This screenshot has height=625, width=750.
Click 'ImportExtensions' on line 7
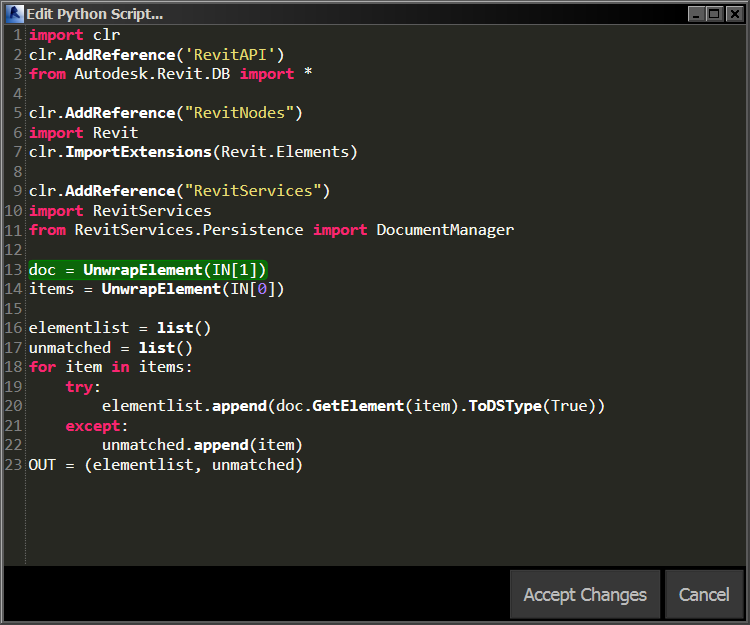click(x=138, y=152)
